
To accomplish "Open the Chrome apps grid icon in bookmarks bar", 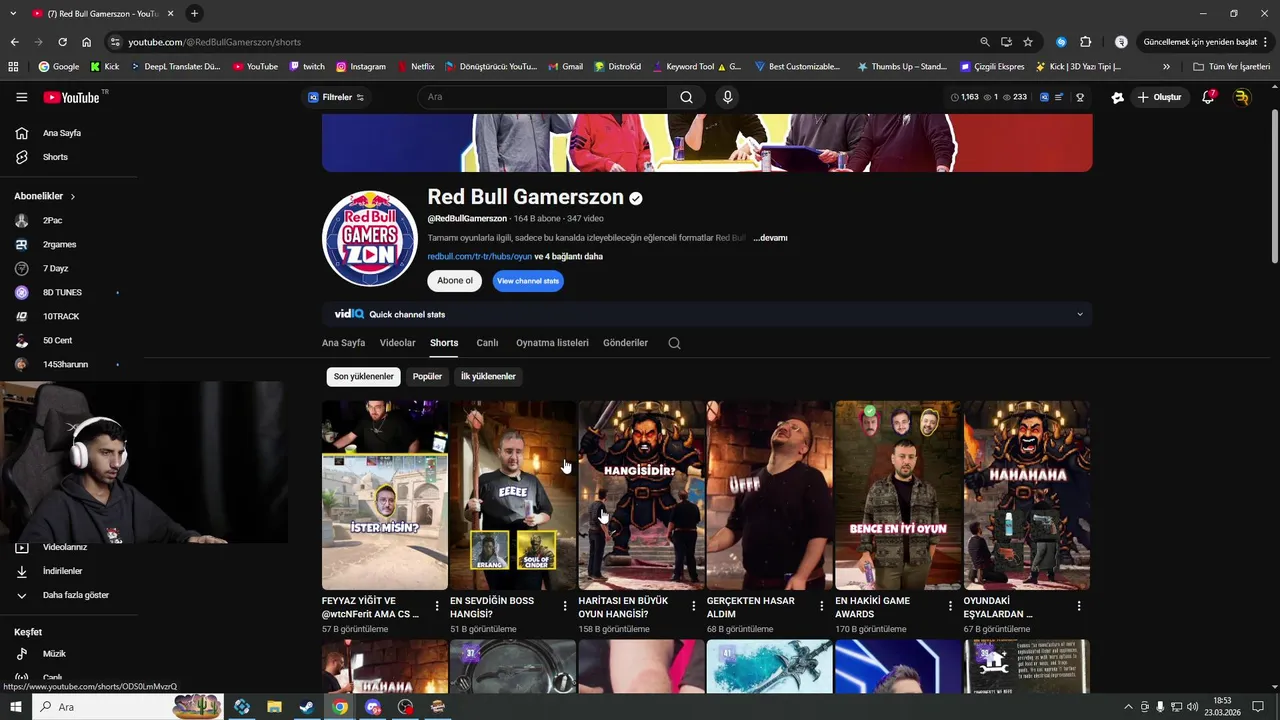I will click(13, 67).
